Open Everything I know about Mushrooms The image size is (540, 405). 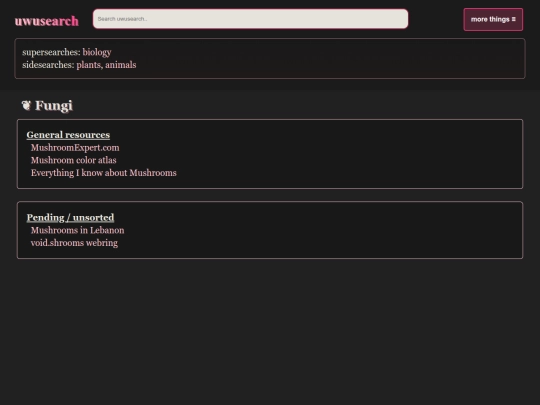pyautogui.click(x=104, y=173)
